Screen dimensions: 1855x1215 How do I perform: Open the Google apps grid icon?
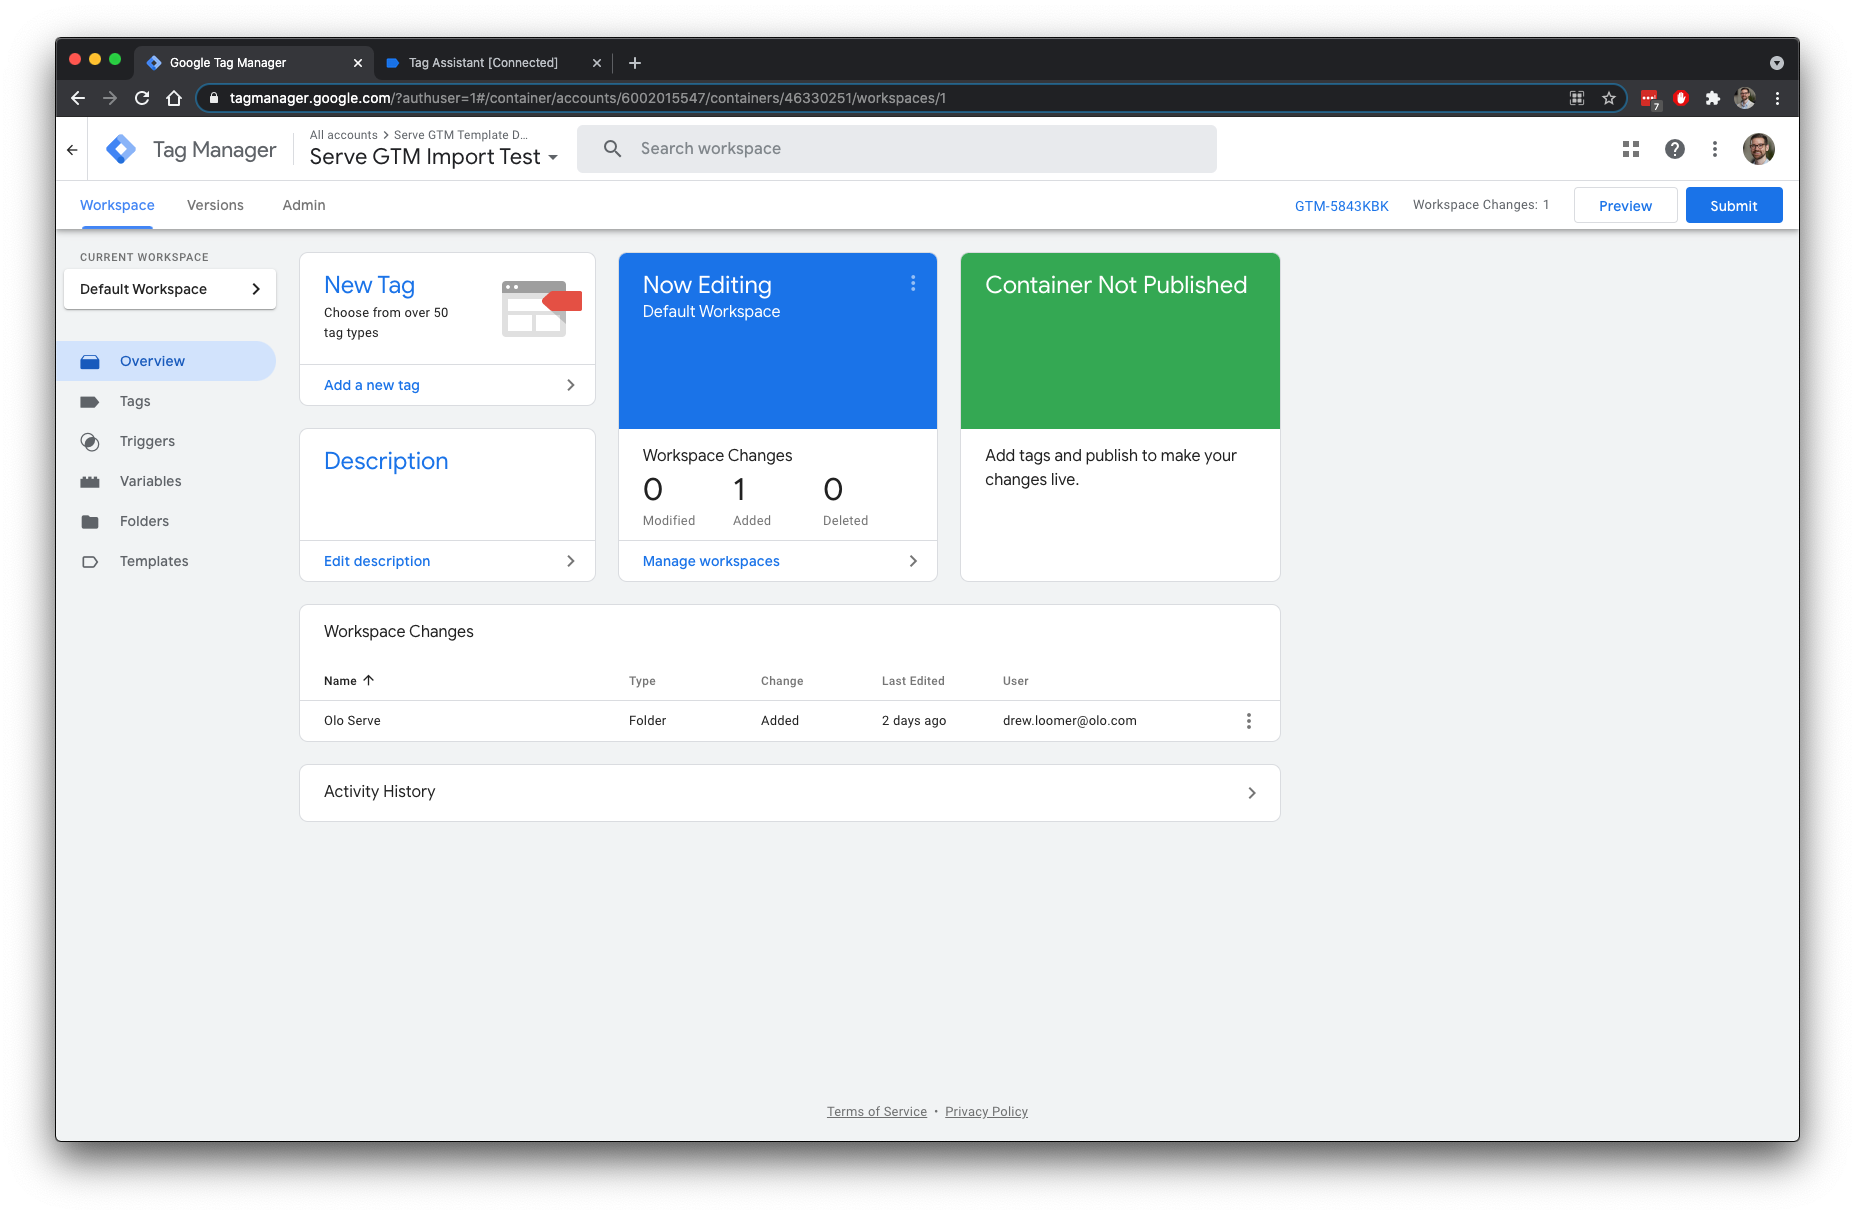1631,149
